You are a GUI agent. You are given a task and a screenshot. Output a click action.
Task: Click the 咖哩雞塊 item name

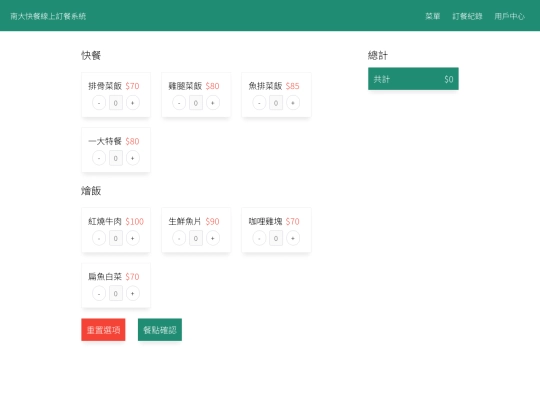266,221
